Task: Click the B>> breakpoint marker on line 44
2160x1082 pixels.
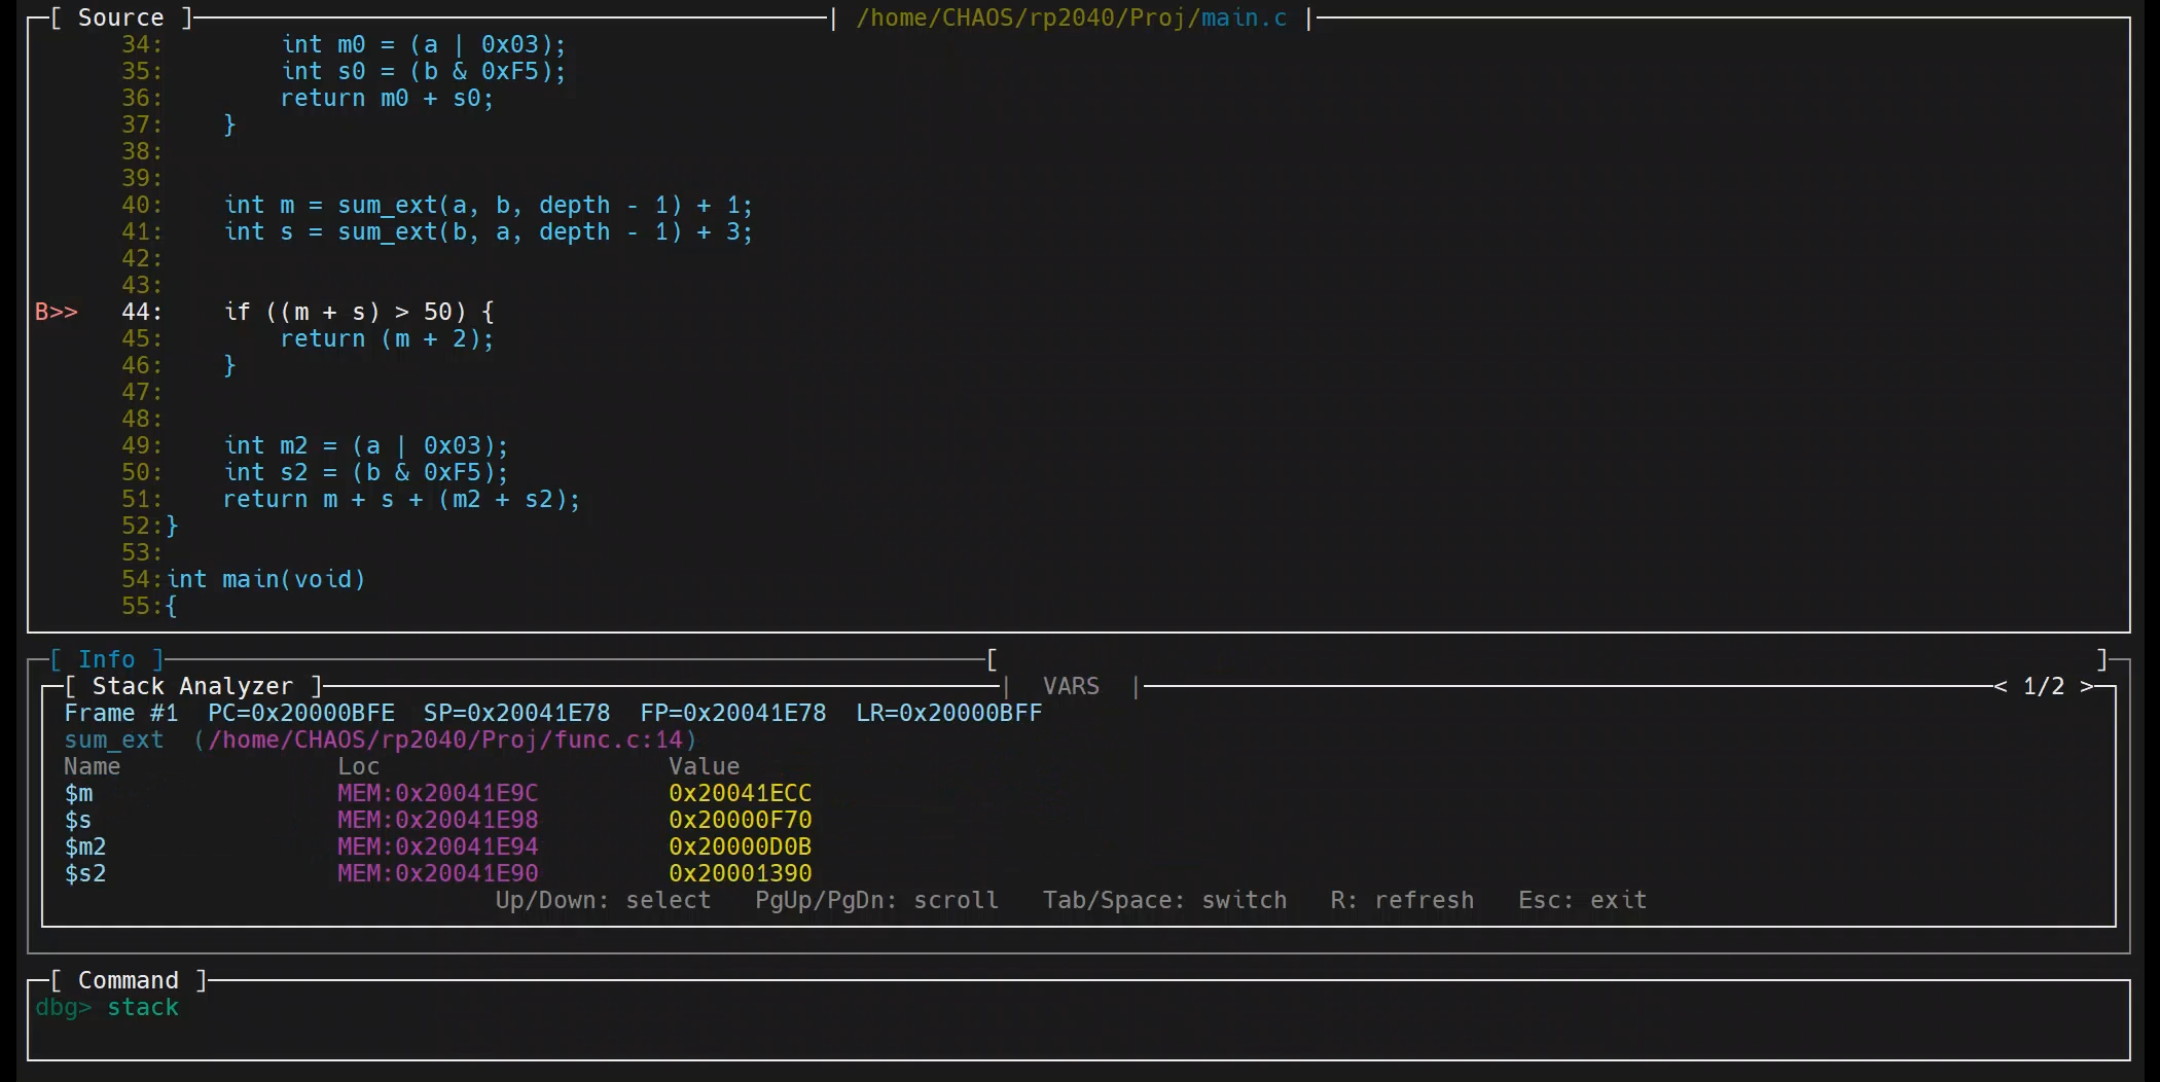Action: [56, 312]
